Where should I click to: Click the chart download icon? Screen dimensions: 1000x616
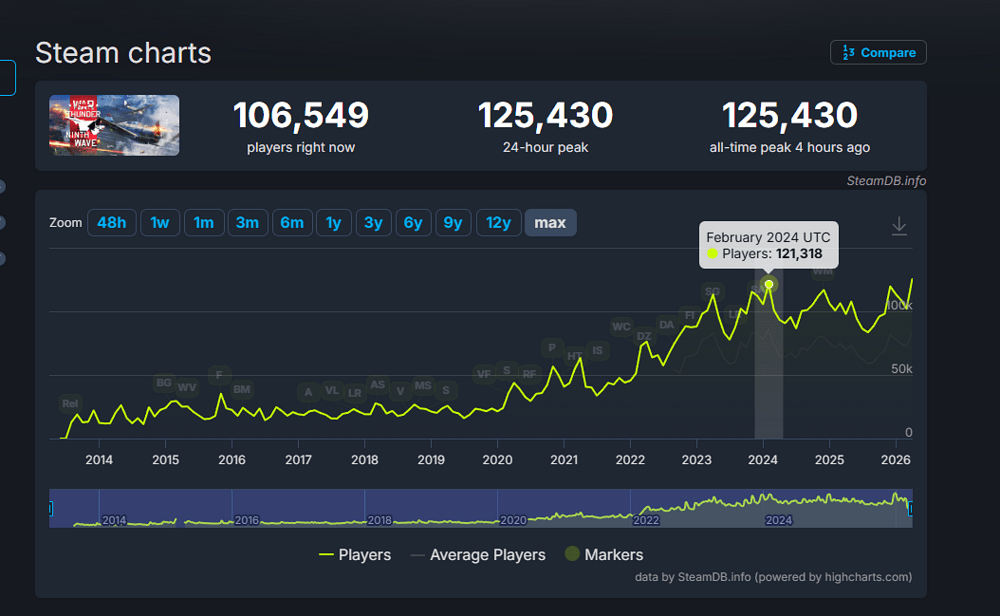pos(899,226)
